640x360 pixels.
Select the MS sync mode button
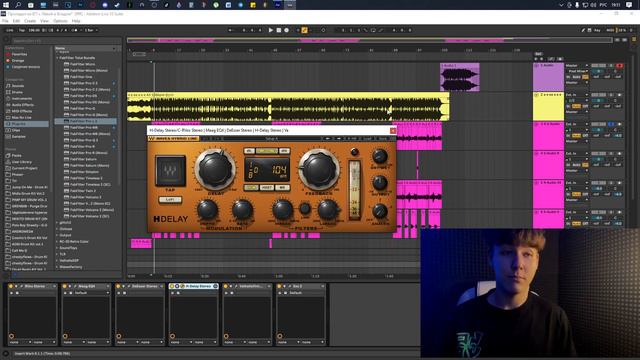(x=282, y=187)
